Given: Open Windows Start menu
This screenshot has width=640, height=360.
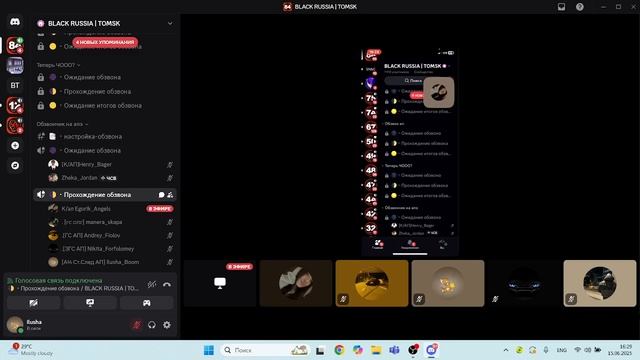Looking at the screenshot, I should 209,350.
